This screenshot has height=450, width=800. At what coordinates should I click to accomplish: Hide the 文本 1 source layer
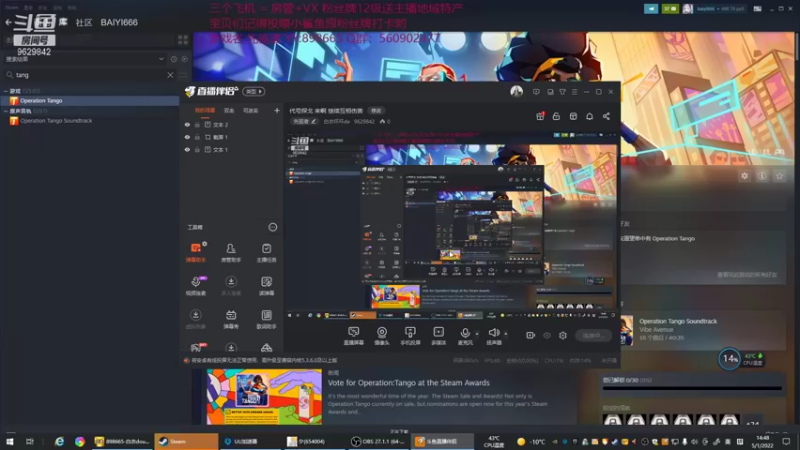point(187,149)
